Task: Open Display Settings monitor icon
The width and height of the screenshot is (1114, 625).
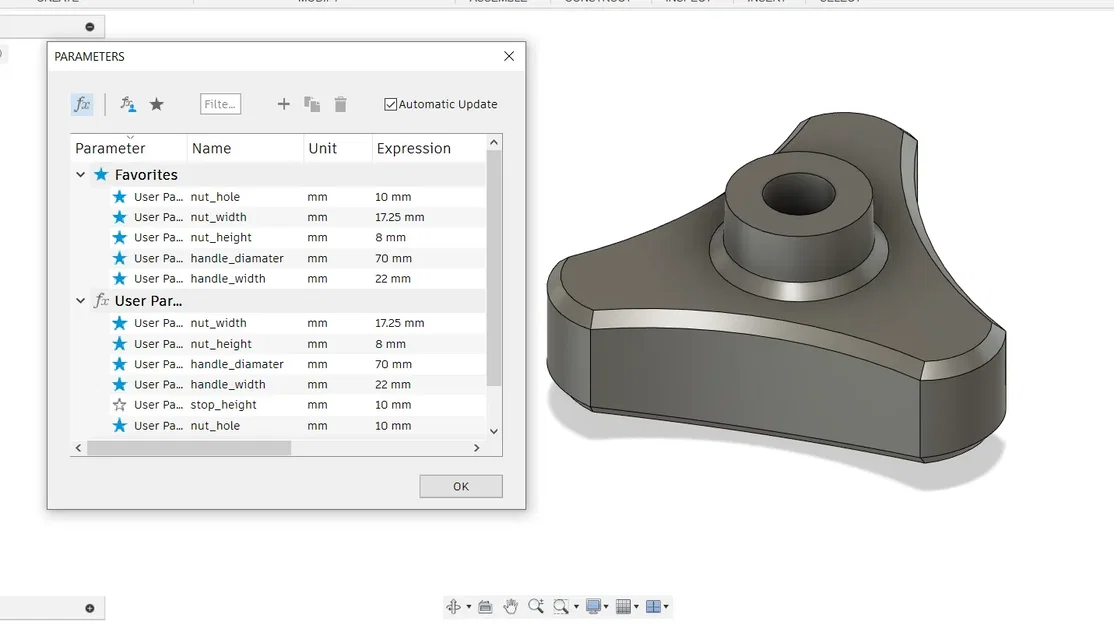Action: click(593, 606)
